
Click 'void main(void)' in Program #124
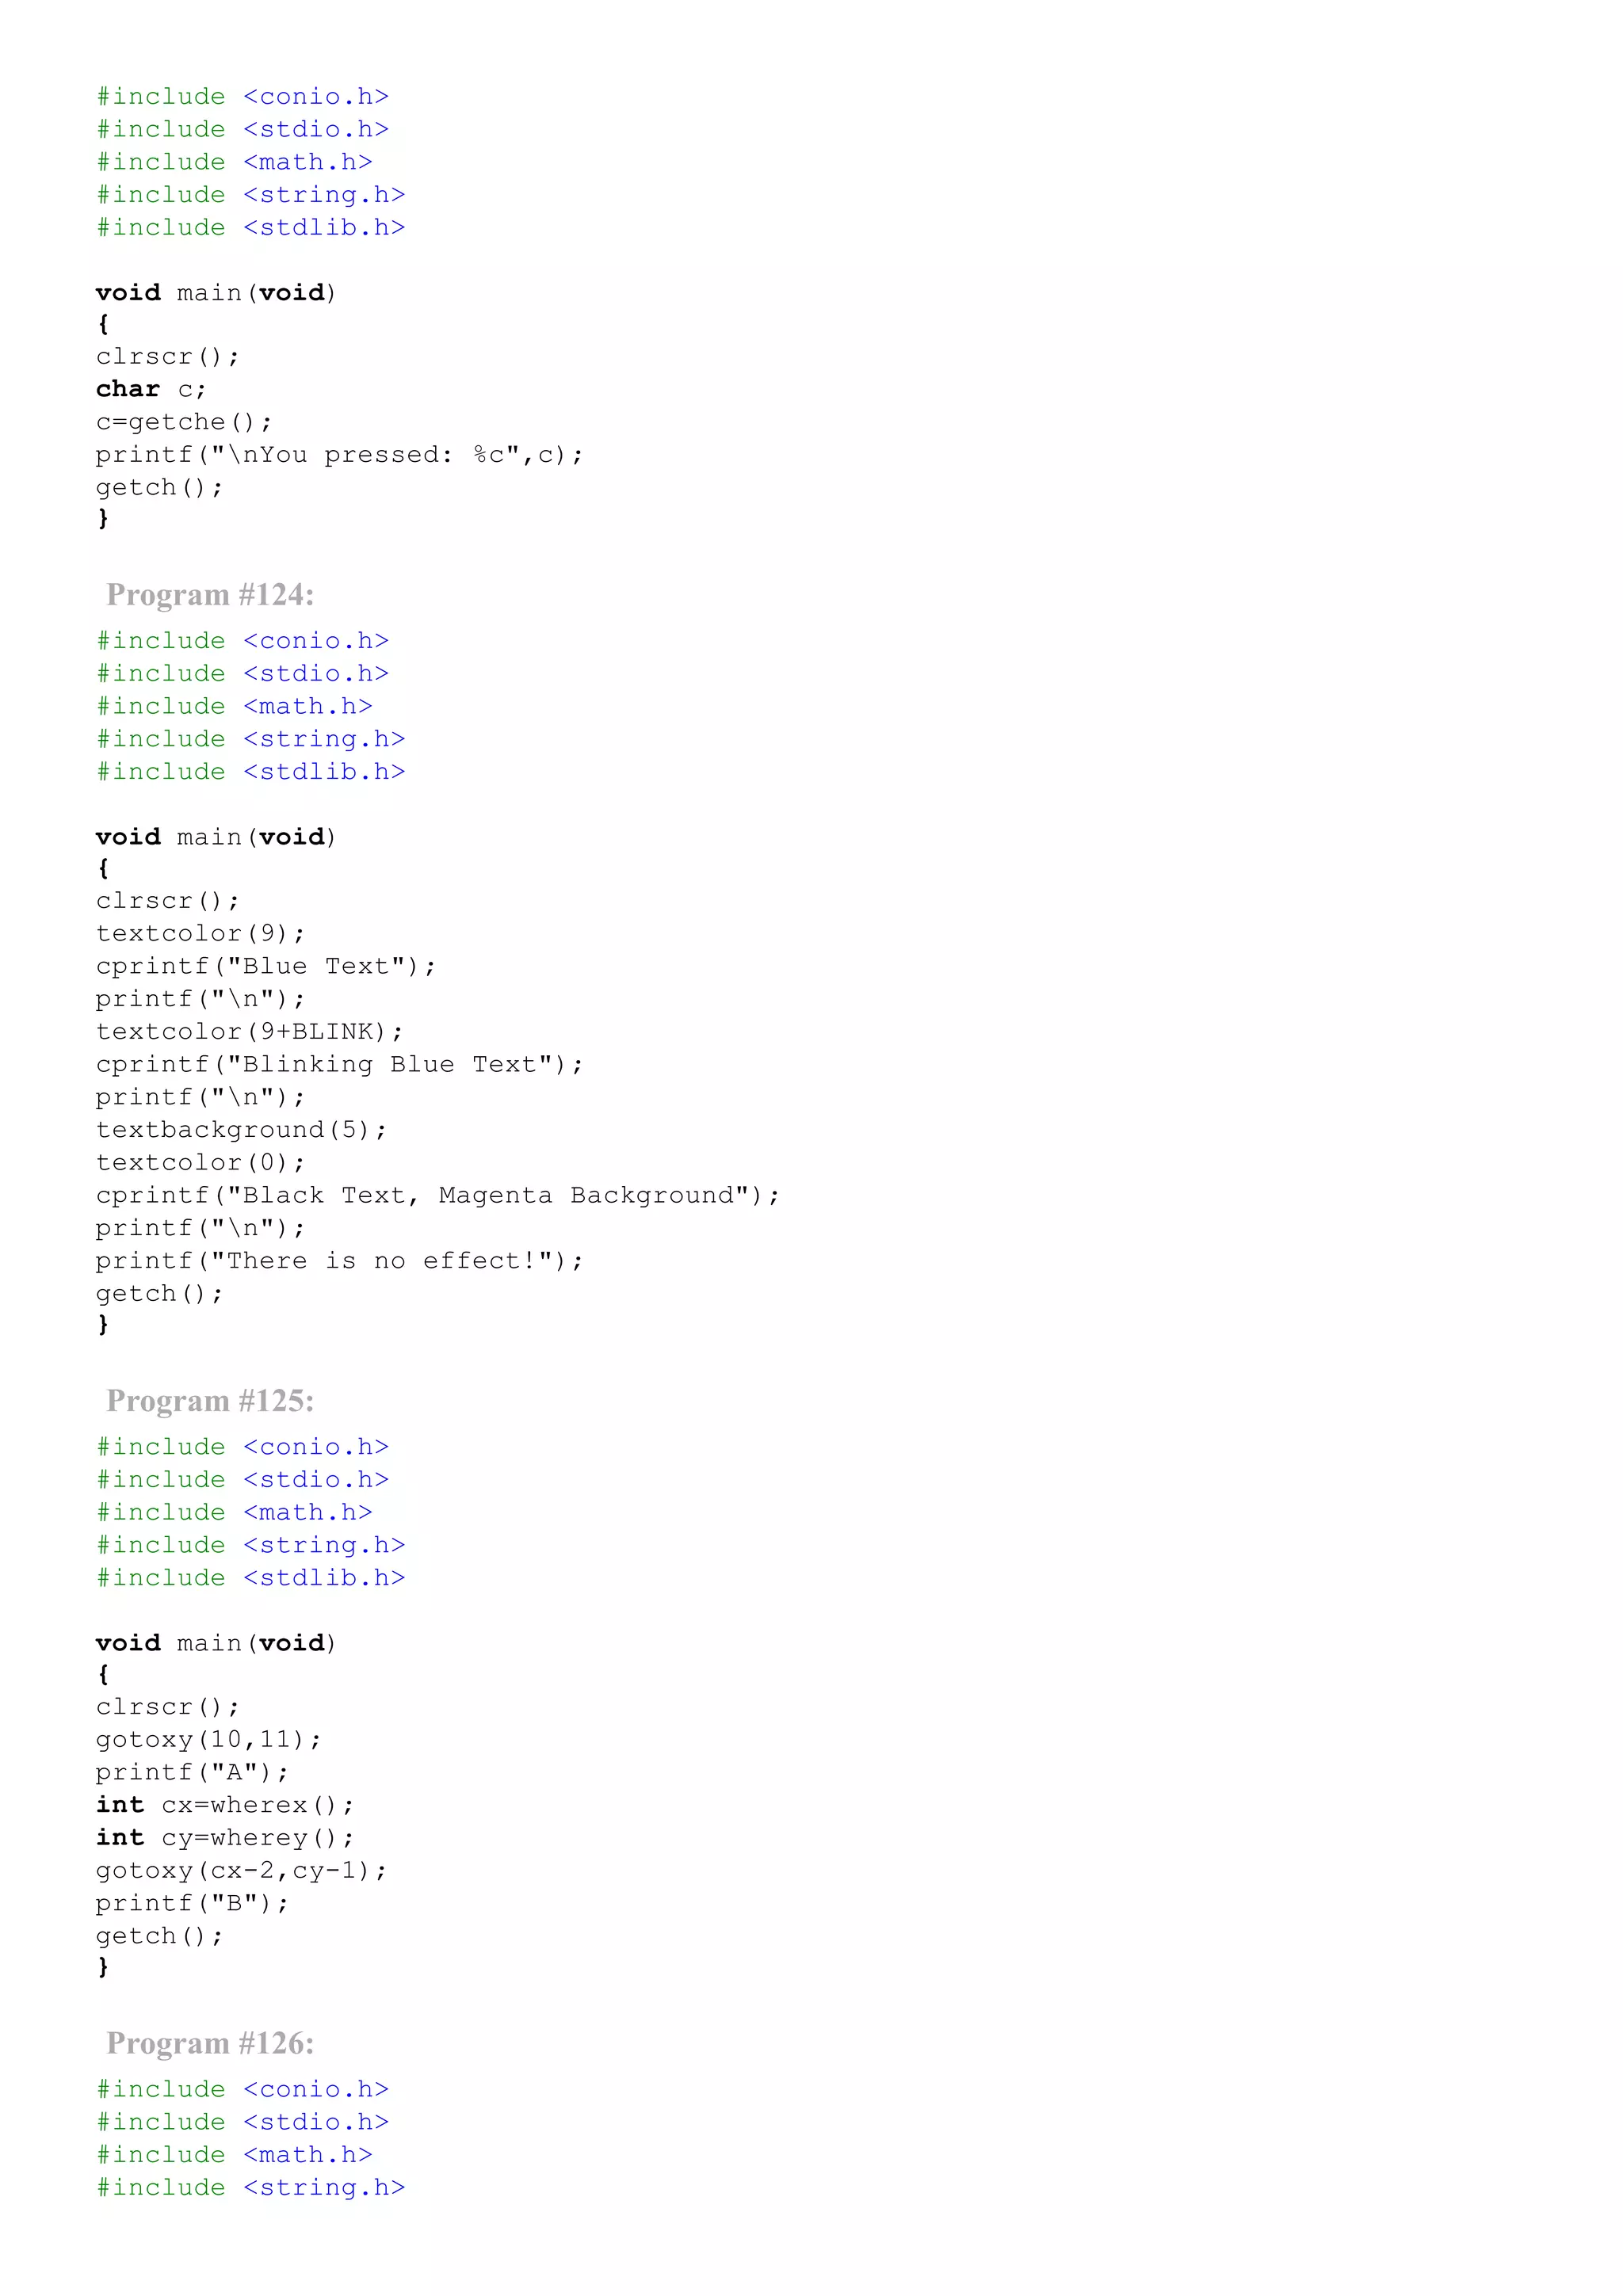[217, 837]
